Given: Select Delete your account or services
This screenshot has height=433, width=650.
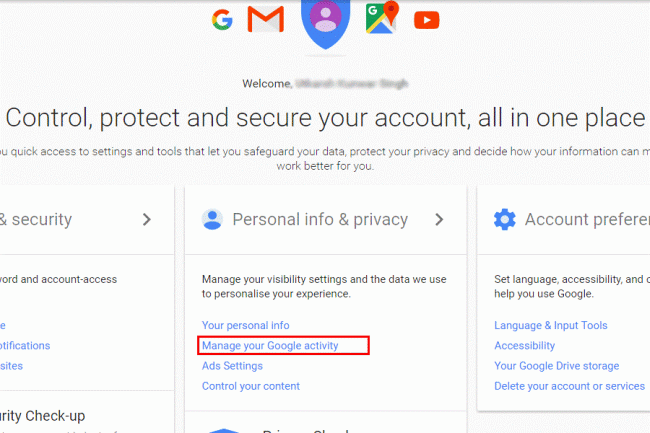Looking at the screenshot, I should [569, 386].
